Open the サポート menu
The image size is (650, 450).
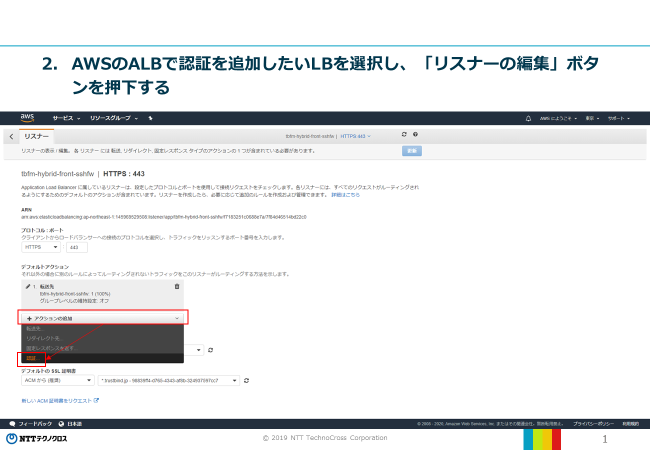(x=618, y=118)
